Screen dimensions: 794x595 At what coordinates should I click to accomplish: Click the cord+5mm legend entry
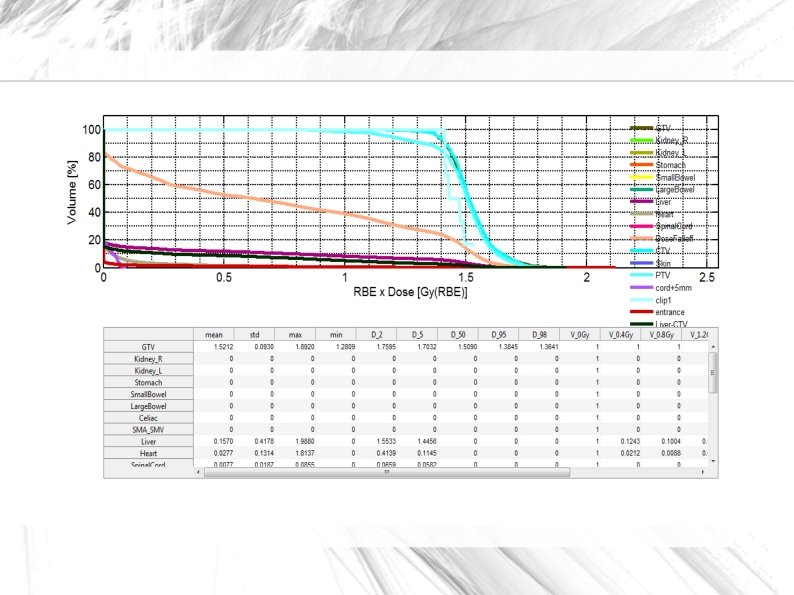pos(661,288)
